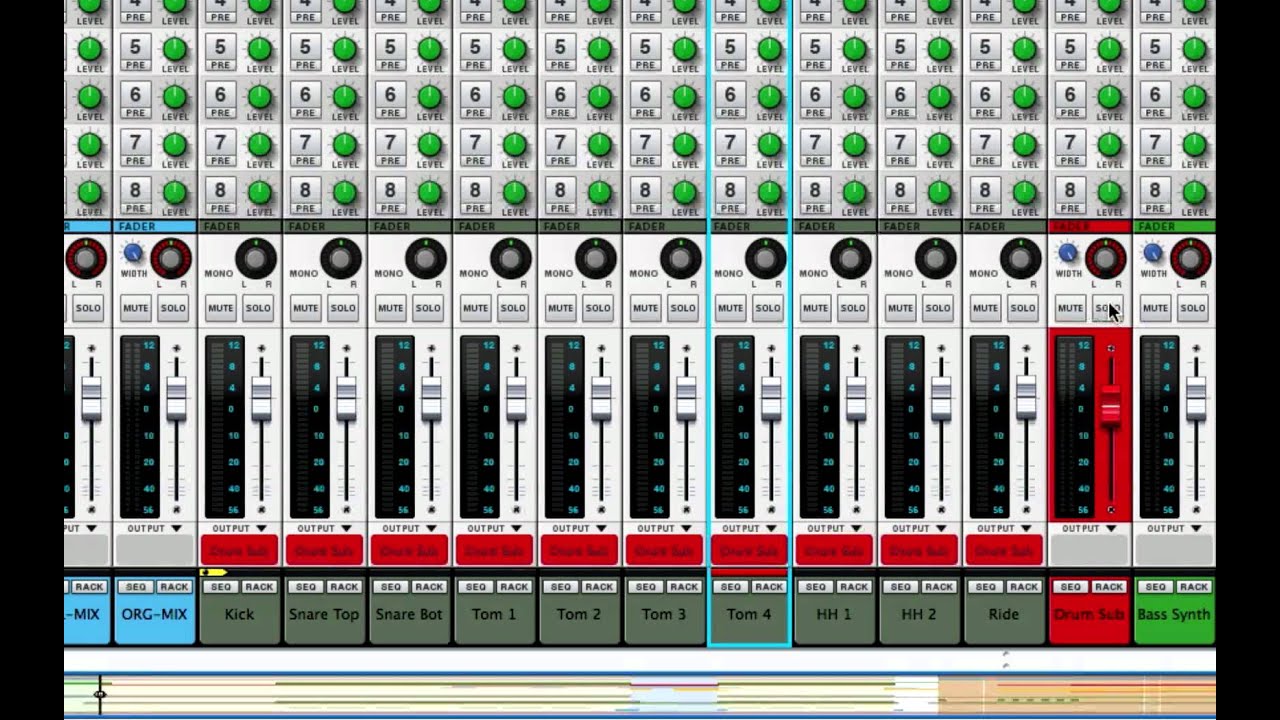The image size is (1280, 720).
Task: Click RACK button on Ride channel
Action: point(1024,587)
